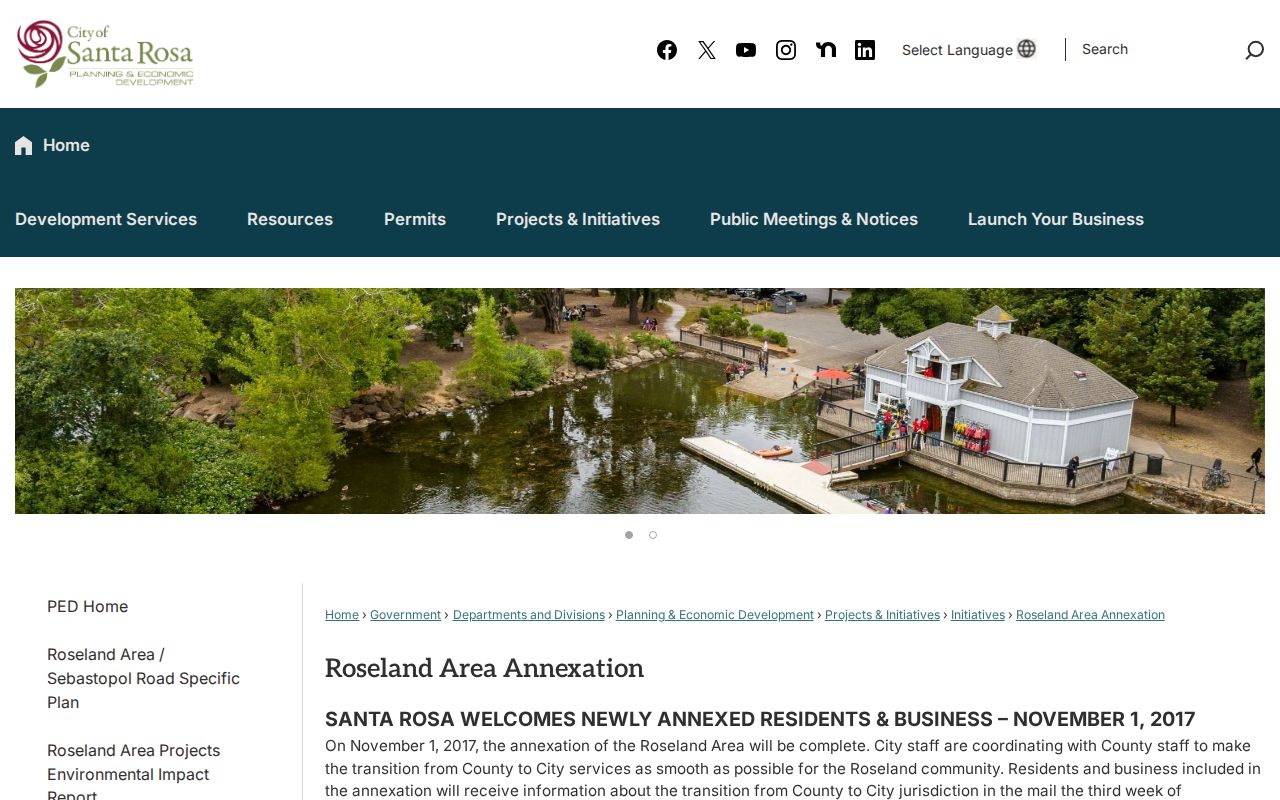Click the search magnifier icon

[1254, 50]
